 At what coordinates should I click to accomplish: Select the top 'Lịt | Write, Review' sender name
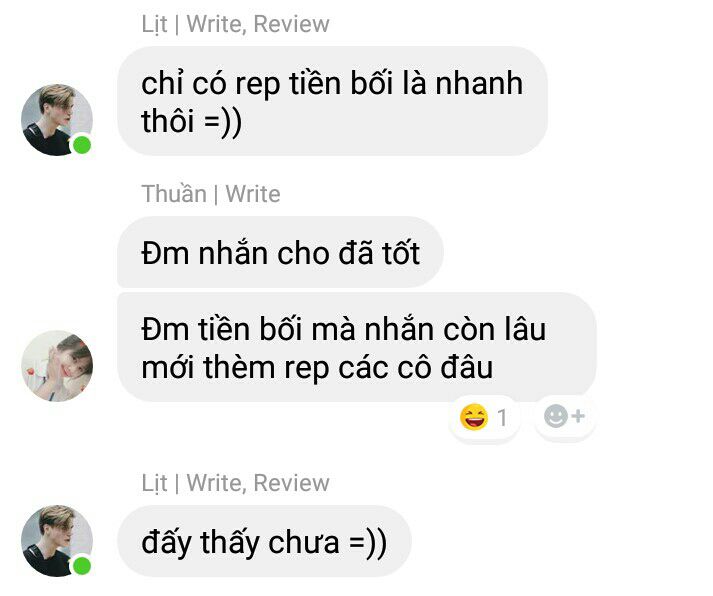(x=235, y=24)
